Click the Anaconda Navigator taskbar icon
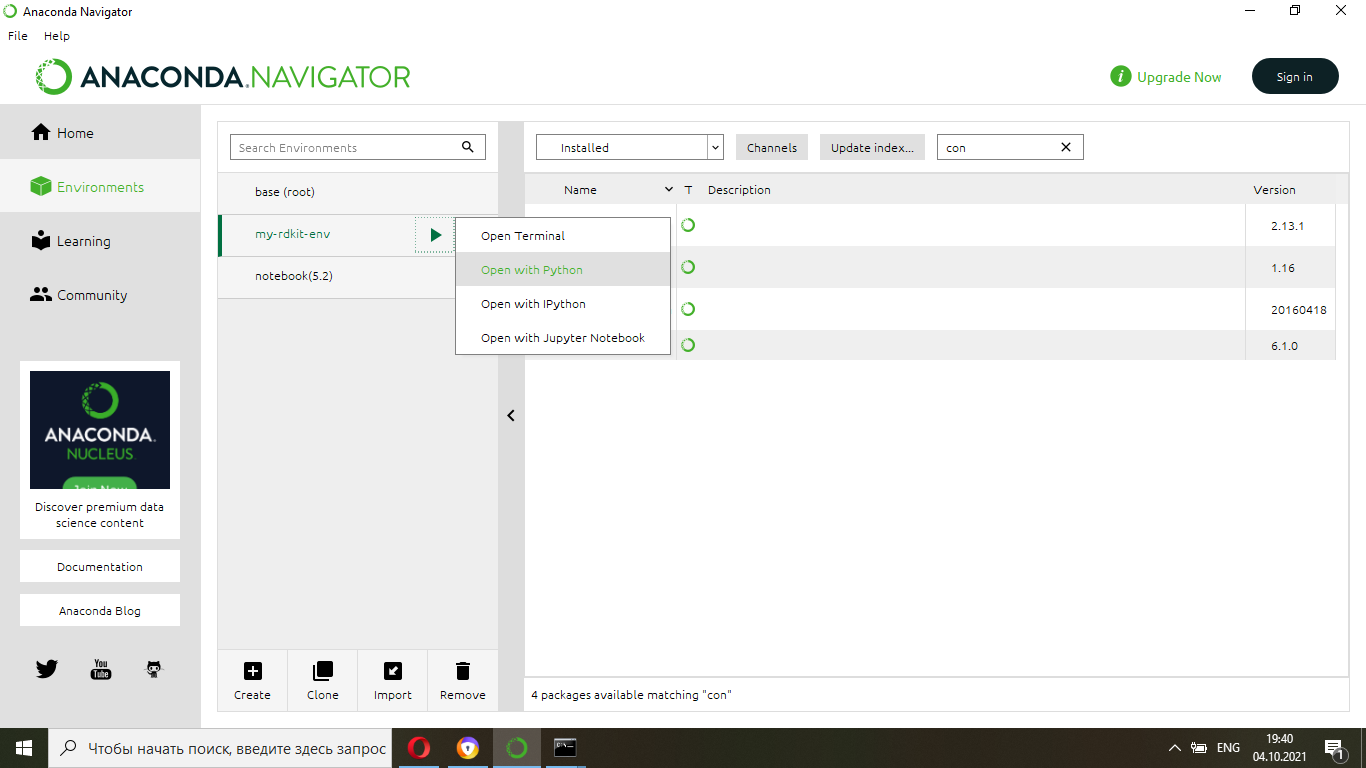Viewport: 1366px width, 768px height. (x=516, y=748)
